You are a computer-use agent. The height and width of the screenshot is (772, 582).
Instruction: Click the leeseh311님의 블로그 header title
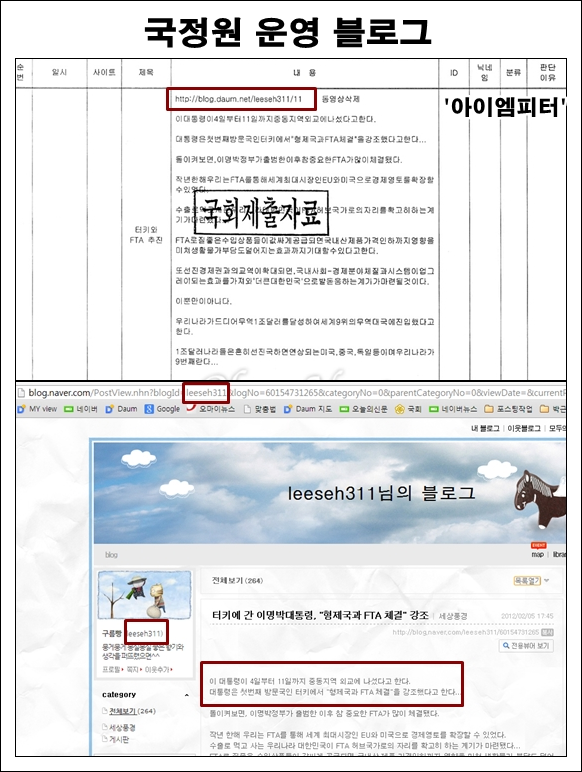(x=381, y=493)
